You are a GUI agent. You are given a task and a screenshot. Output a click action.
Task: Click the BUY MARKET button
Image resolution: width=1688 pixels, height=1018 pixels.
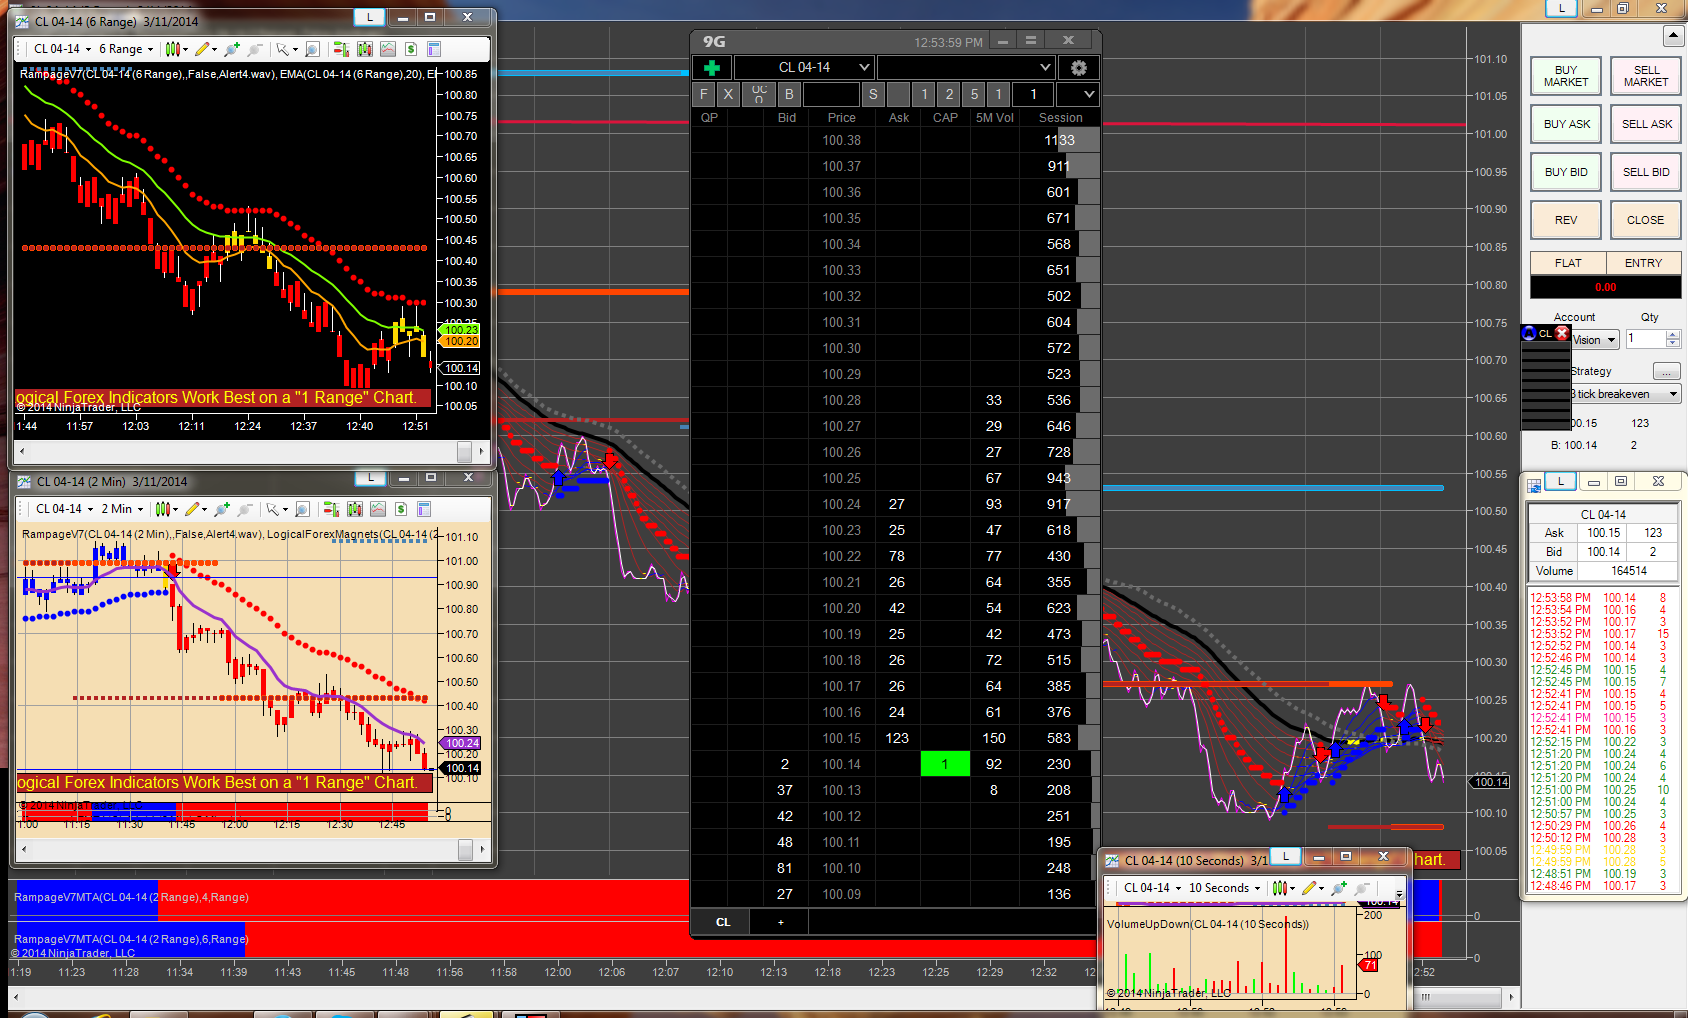point(1566,76)
